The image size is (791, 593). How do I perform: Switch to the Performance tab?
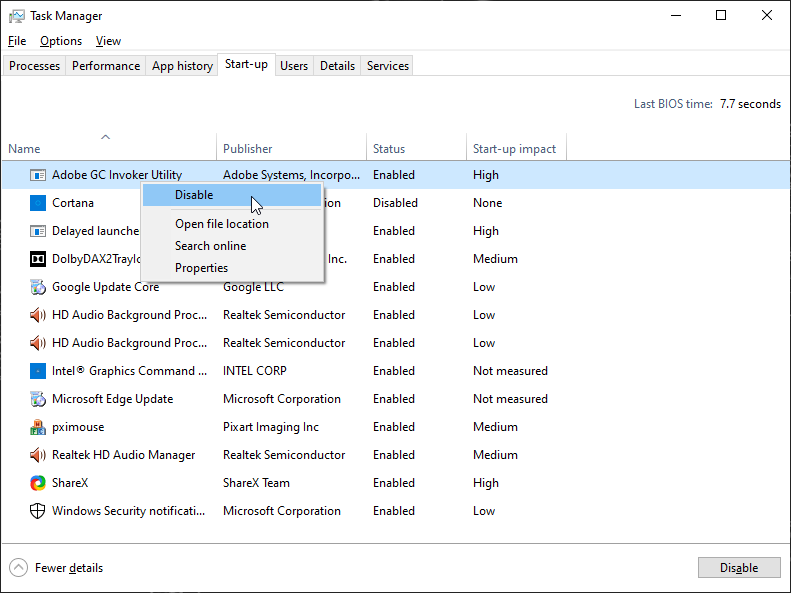pos(106,66)
